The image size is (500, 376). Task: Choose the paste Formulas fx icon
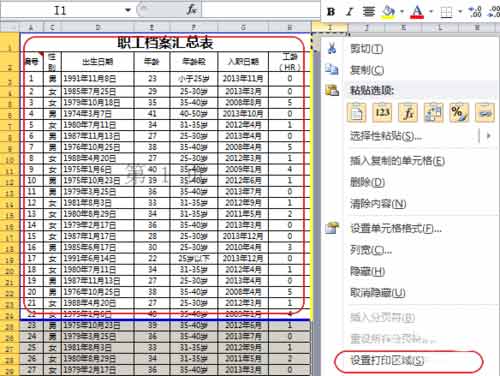(408, 112)
